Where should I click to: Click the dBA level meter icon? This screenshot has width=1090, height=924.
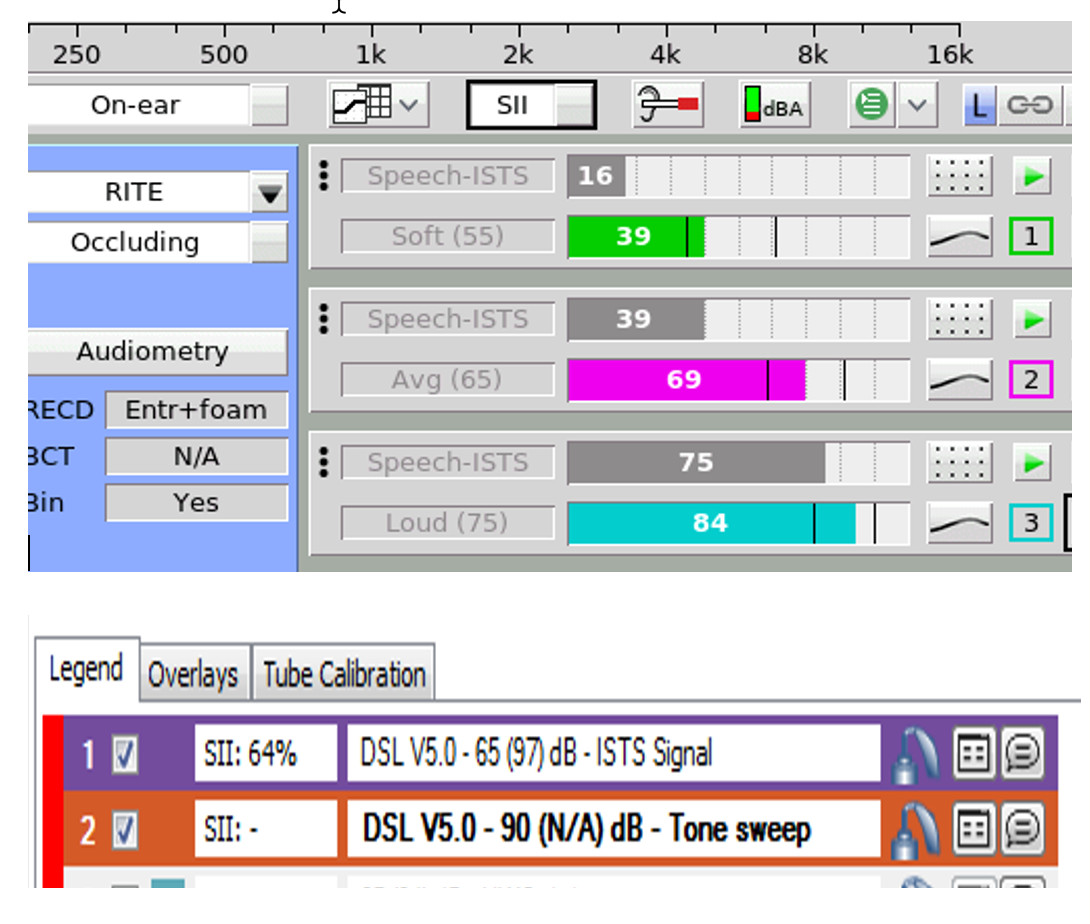775,105
